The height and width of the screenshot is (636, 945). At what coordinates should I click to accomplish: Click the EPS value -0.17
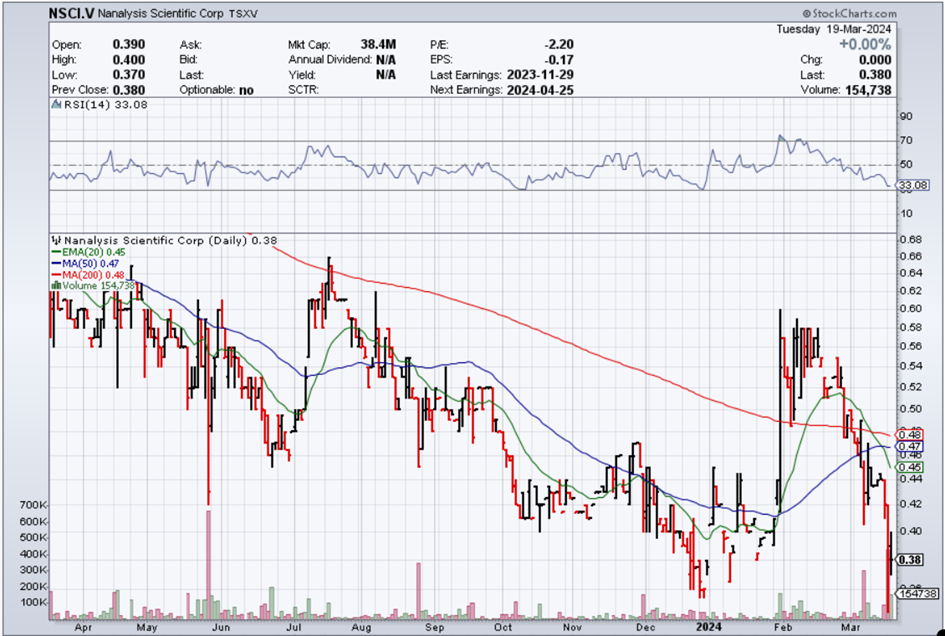(x=558, y=60)
